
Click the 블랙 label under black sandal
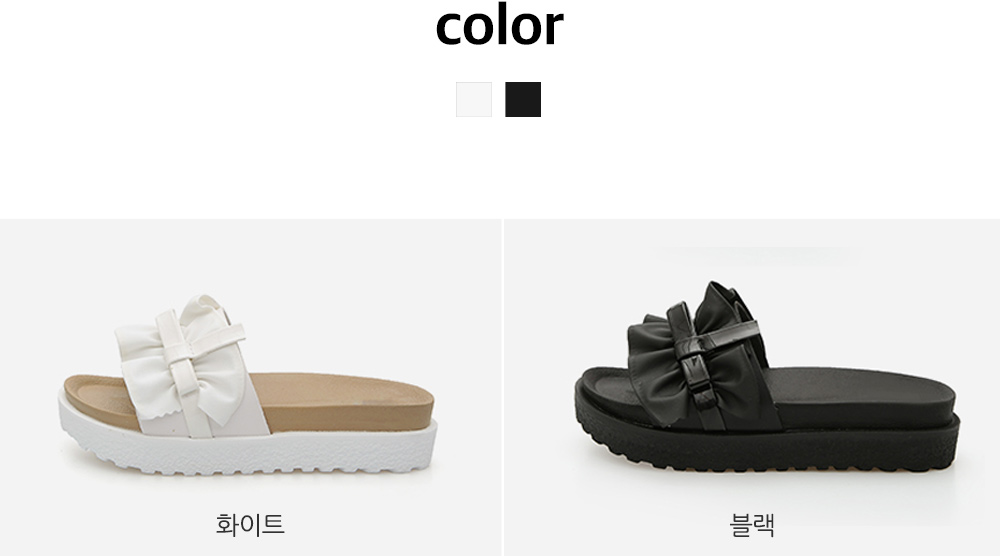pyautogui.click(x=752, y=525)
